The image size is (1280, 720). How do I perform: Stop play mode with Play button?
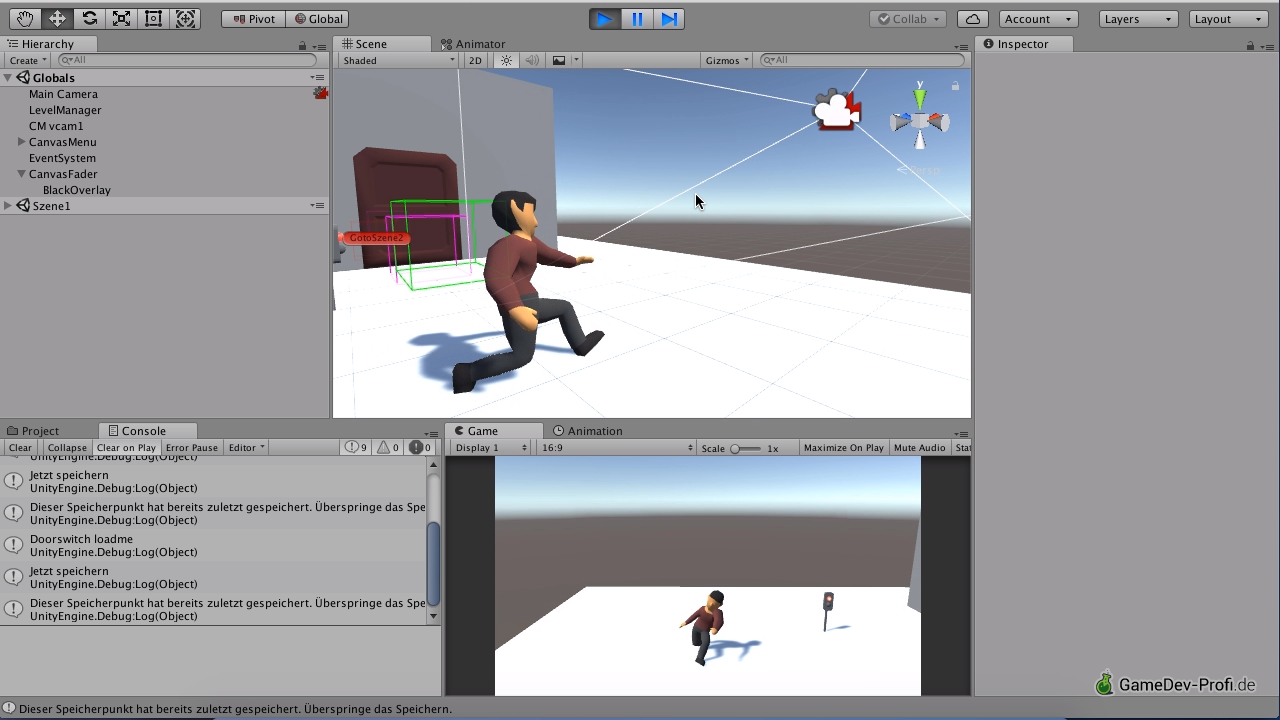pyautogui.click(x=605, y=18)
